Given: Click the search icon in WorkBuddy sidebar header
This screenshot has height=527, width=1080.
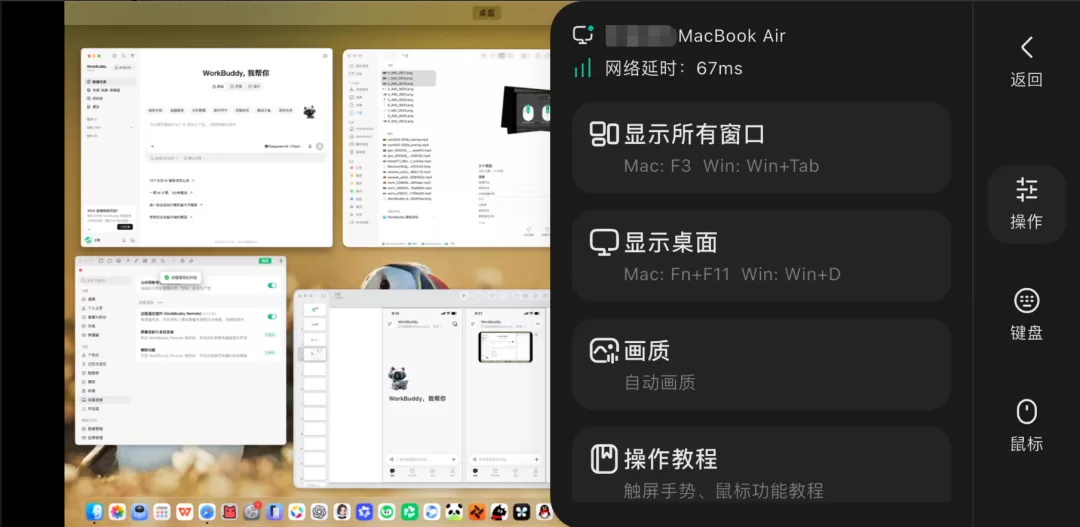Looking at the screenshot, I should pos(123,56).
